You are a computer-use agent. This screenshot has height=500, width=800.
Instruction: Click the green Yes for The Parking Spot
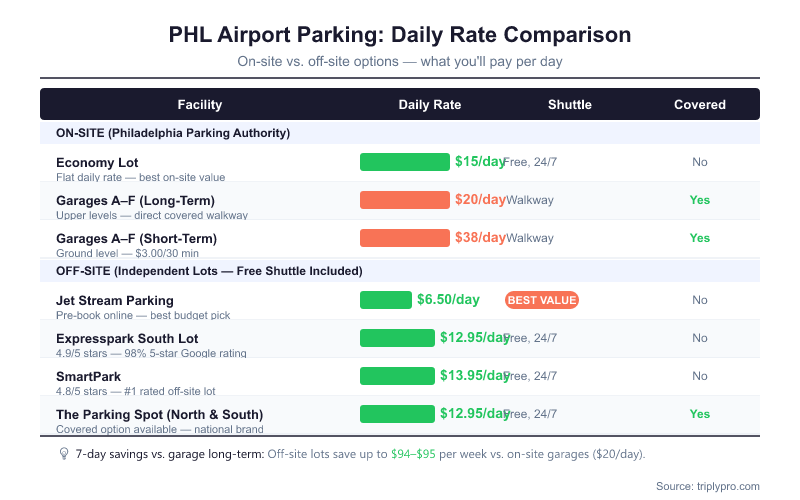pos(699,414)
